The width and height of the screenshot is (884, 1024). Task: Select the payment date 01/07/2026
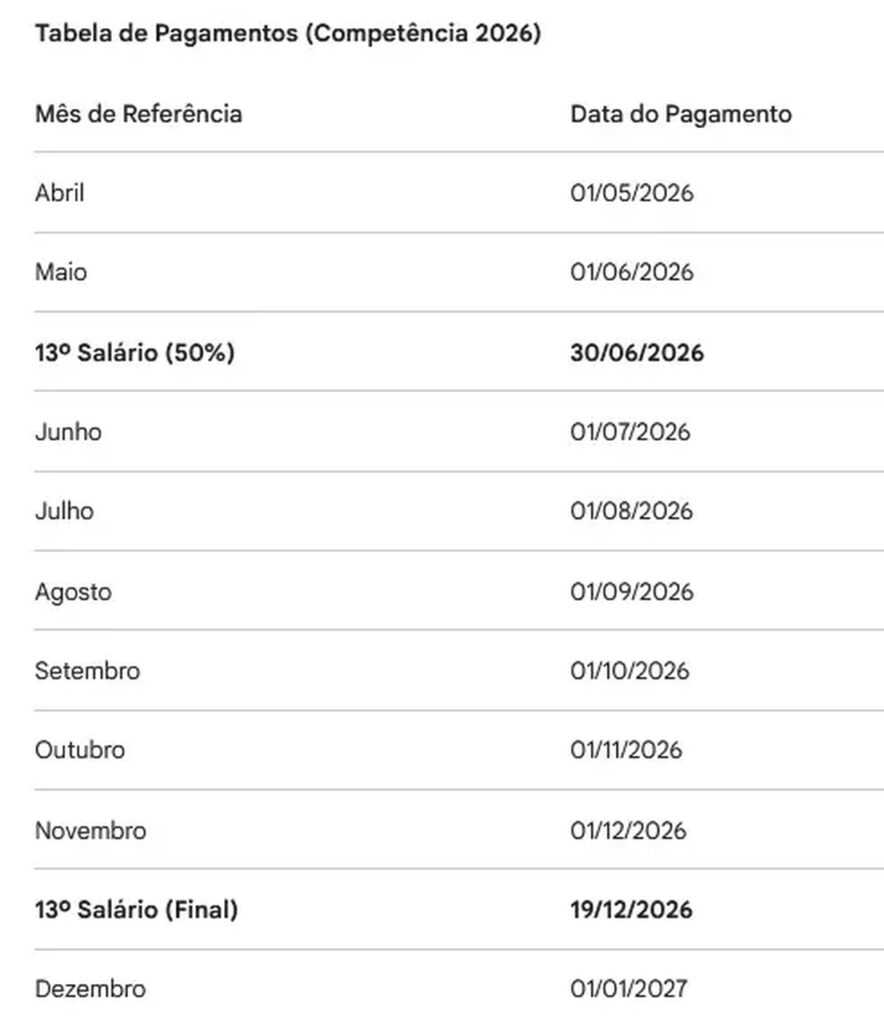point(630,432)
